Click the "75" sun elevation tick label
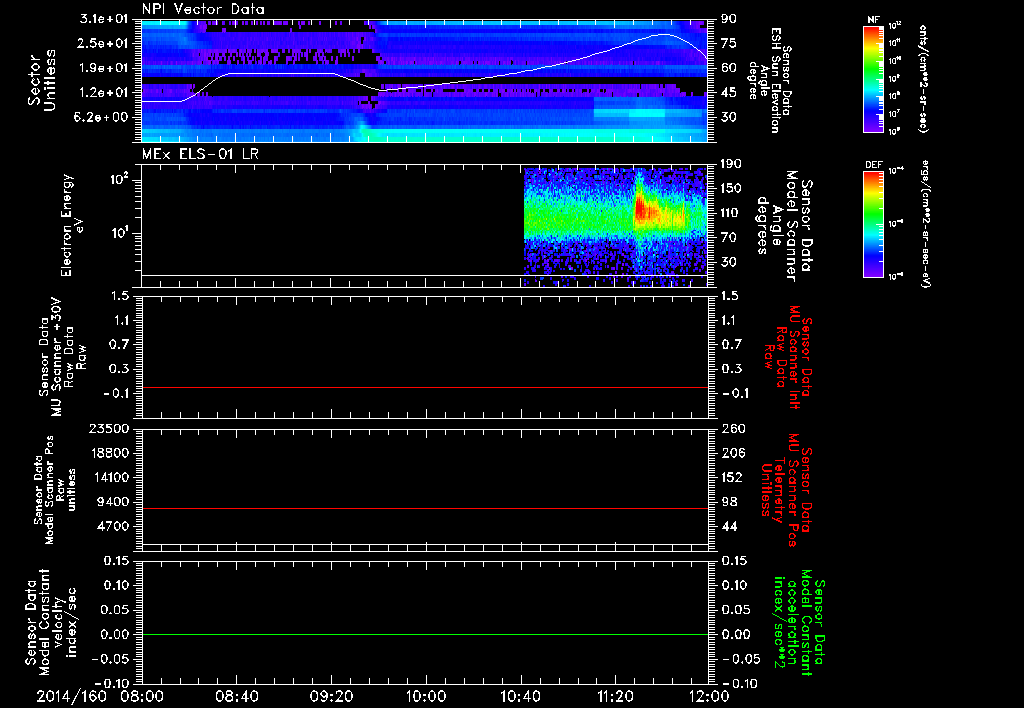1024x708 pixels. [x=729, y=43]
